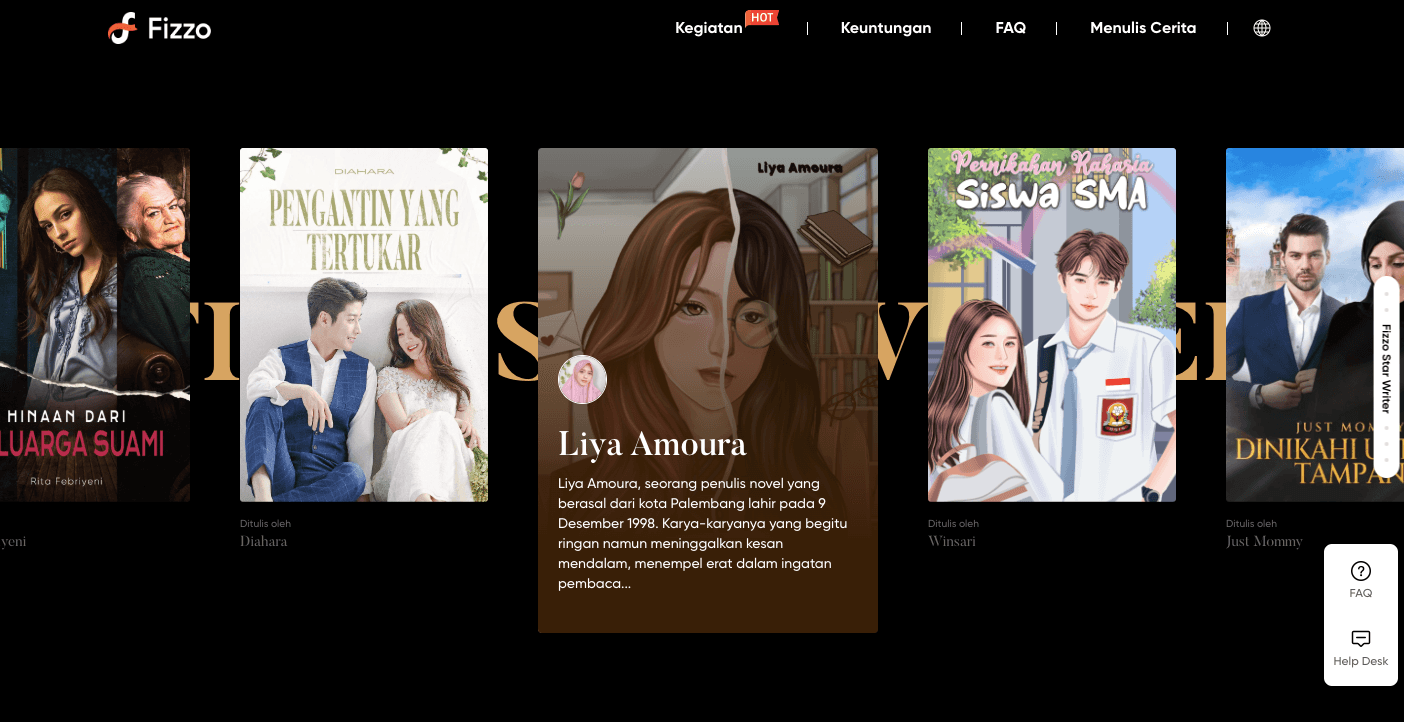The height and width of the screenshot is (722, 1404).
Task: Select Menulis Cerita in the navbar
Action: coord(1143,28)
